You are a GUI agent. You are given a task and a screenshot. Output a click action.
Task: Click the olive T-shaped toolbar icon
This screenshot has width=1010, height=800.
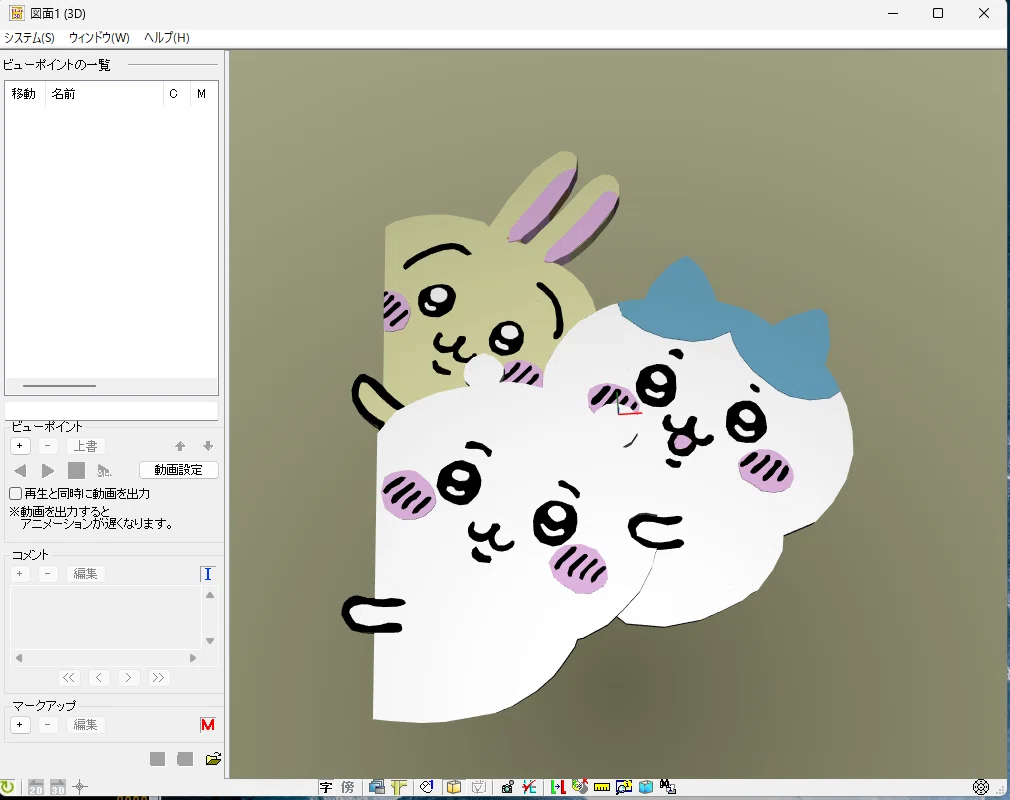399,787
